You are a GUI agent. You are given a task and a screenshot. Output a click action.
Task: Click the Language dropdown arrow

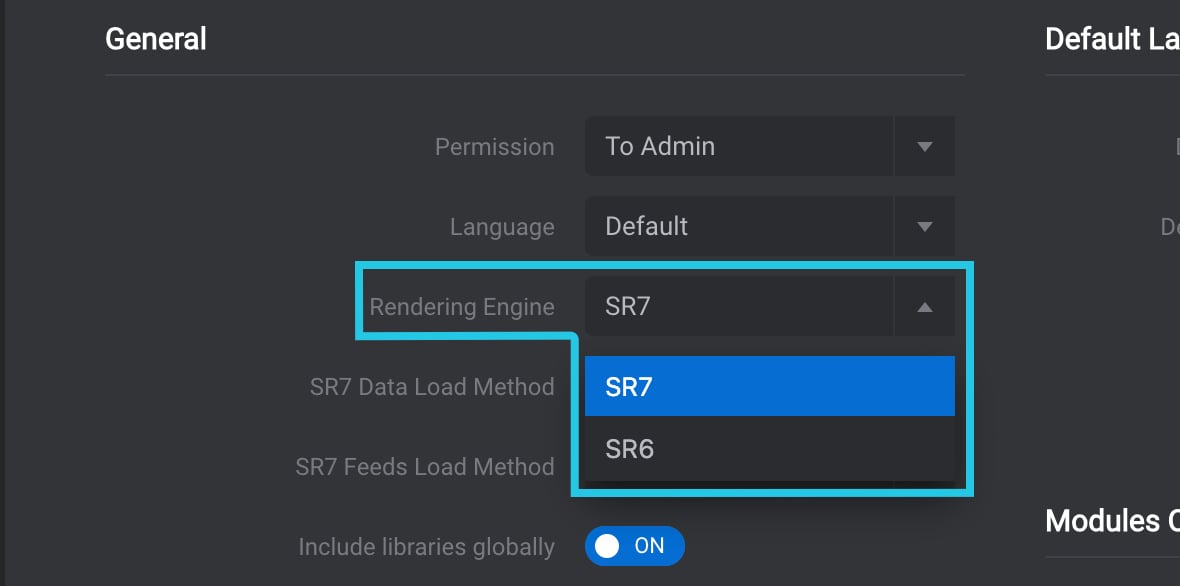coord(925,226)
